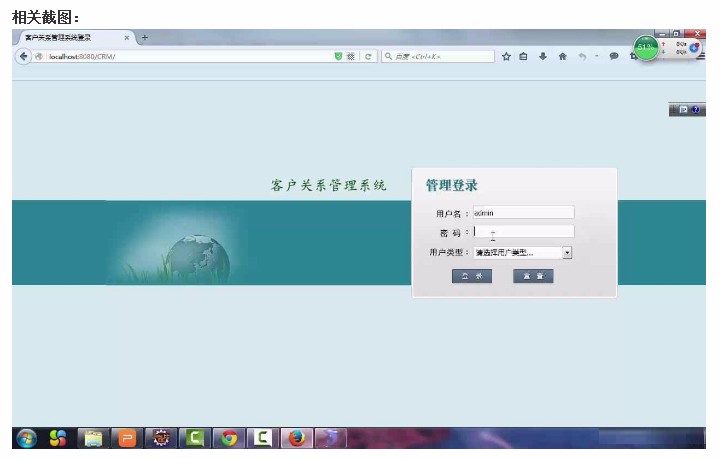The width and height of the screenshot is (720, 459).
Task: Reload the page with the refresh icon
Action: (x=368, y=56)
